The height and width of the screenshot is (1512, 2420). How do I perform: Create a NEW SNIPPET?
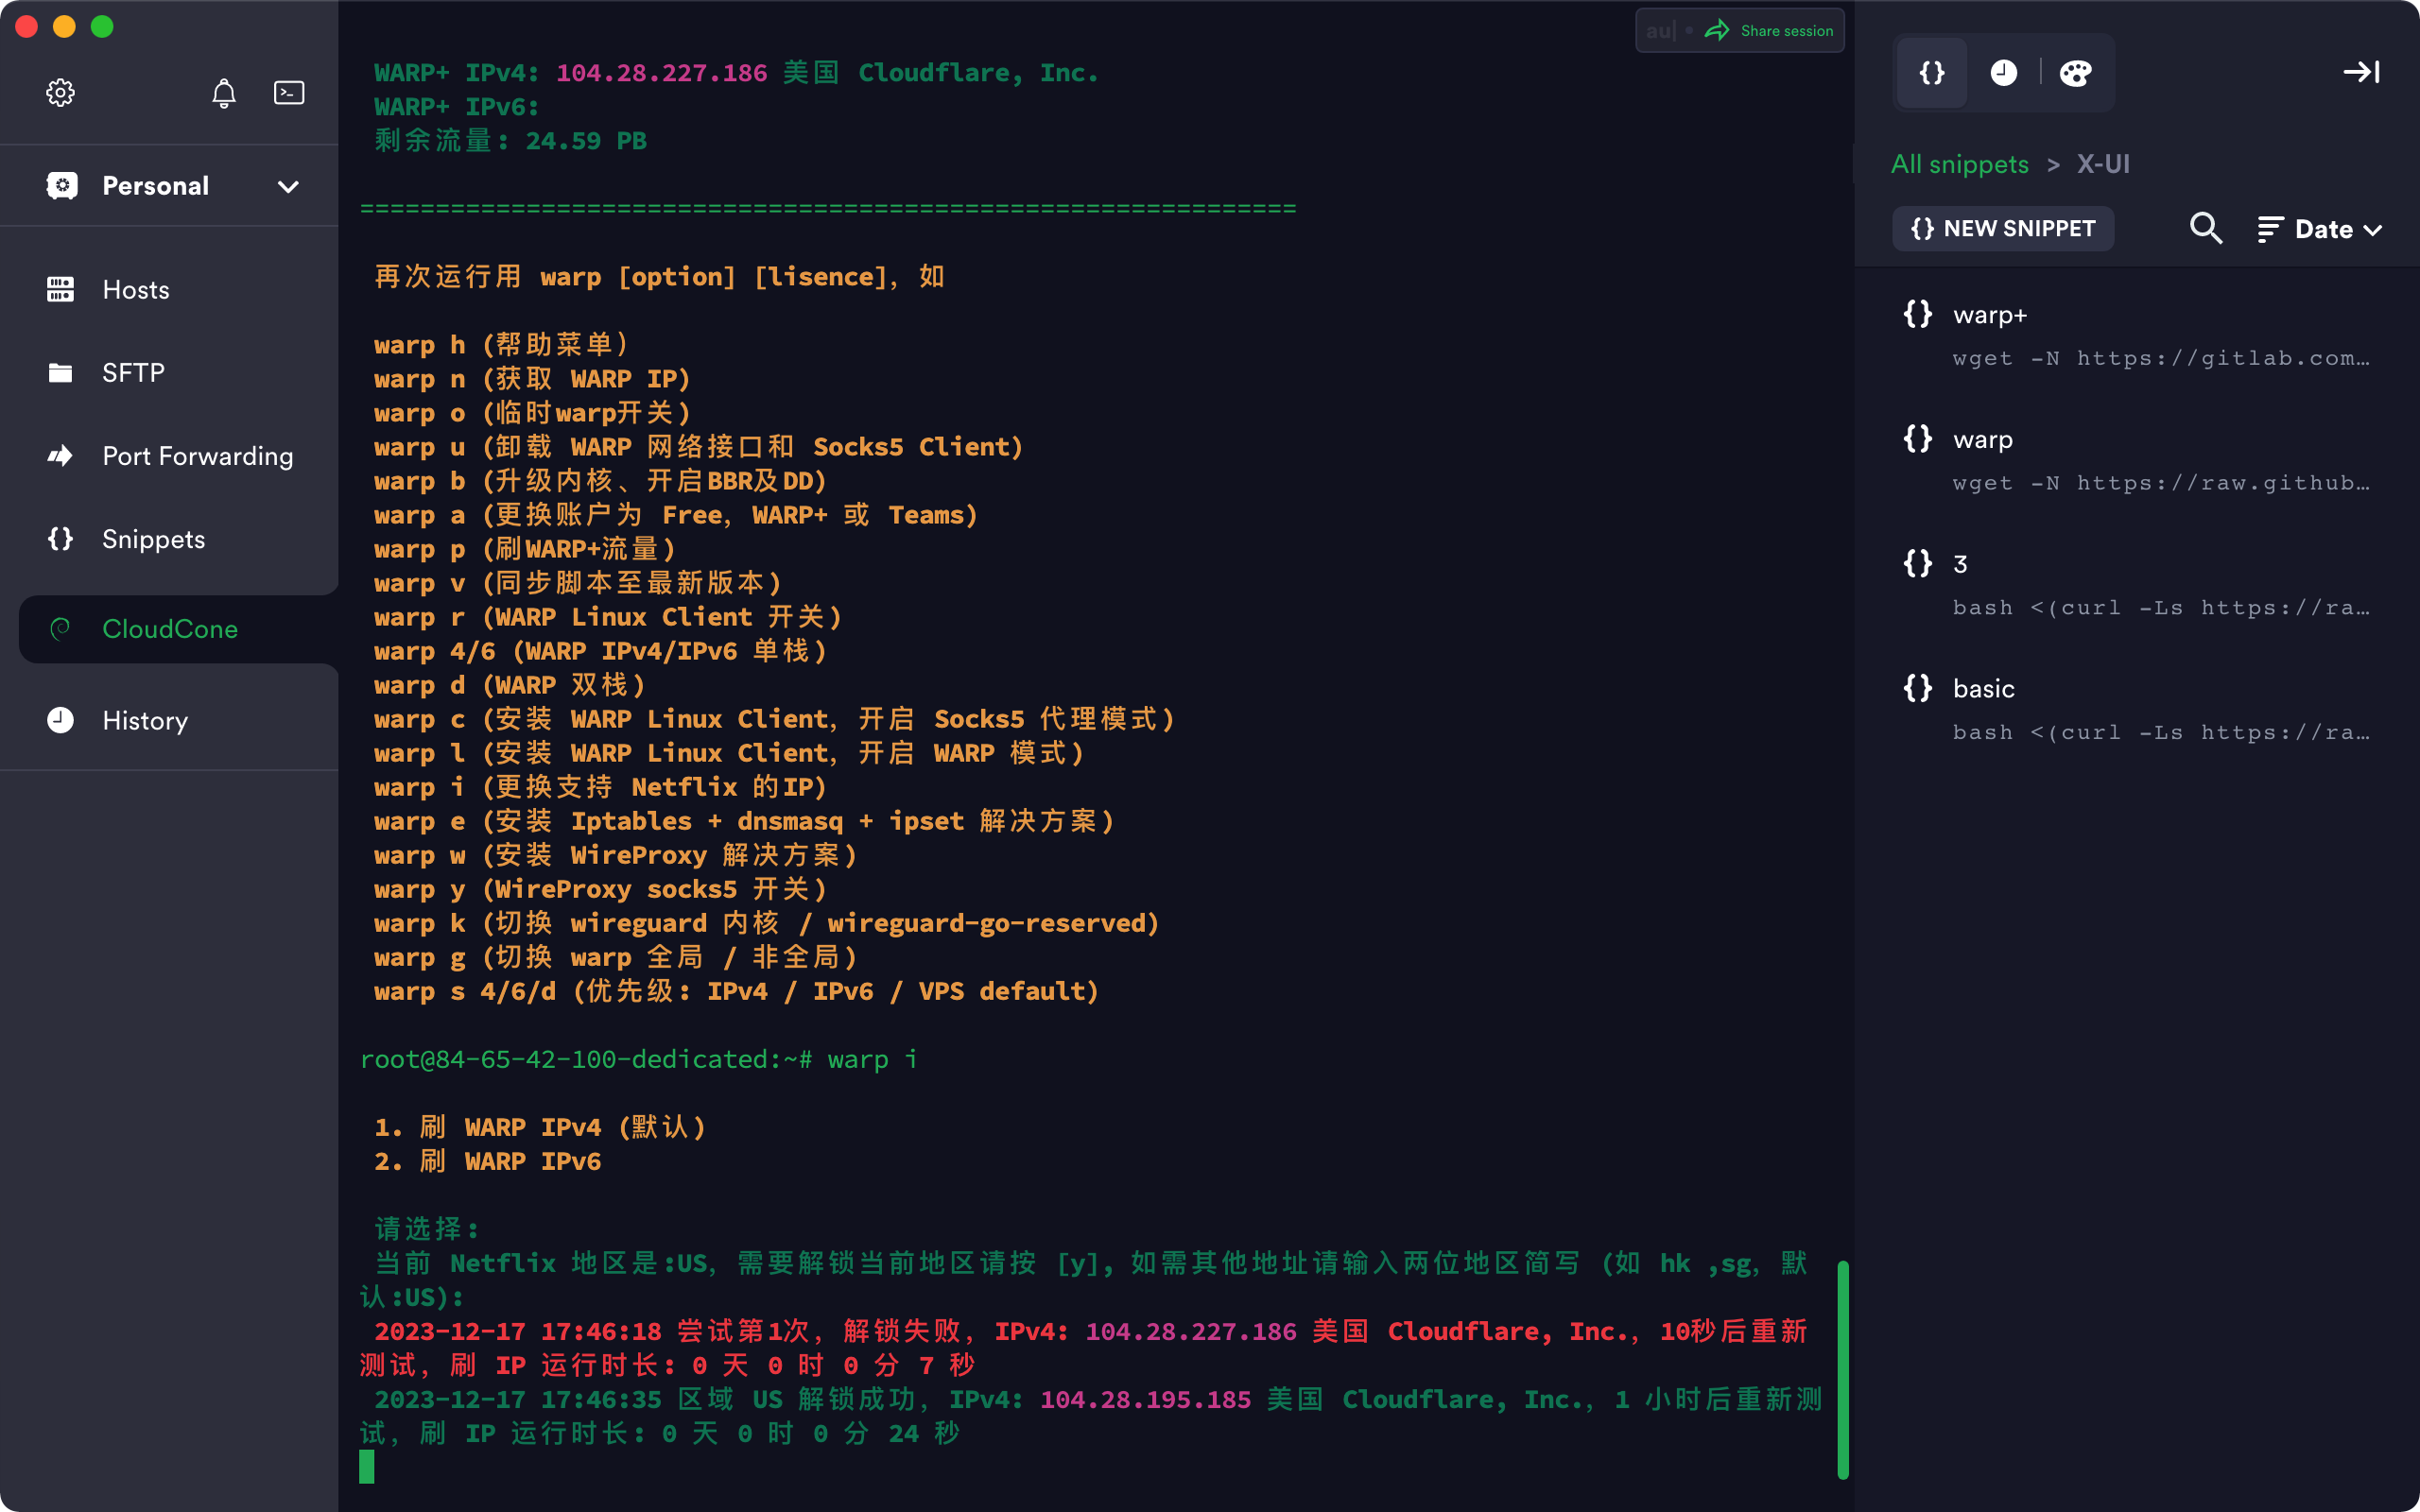2003,229
